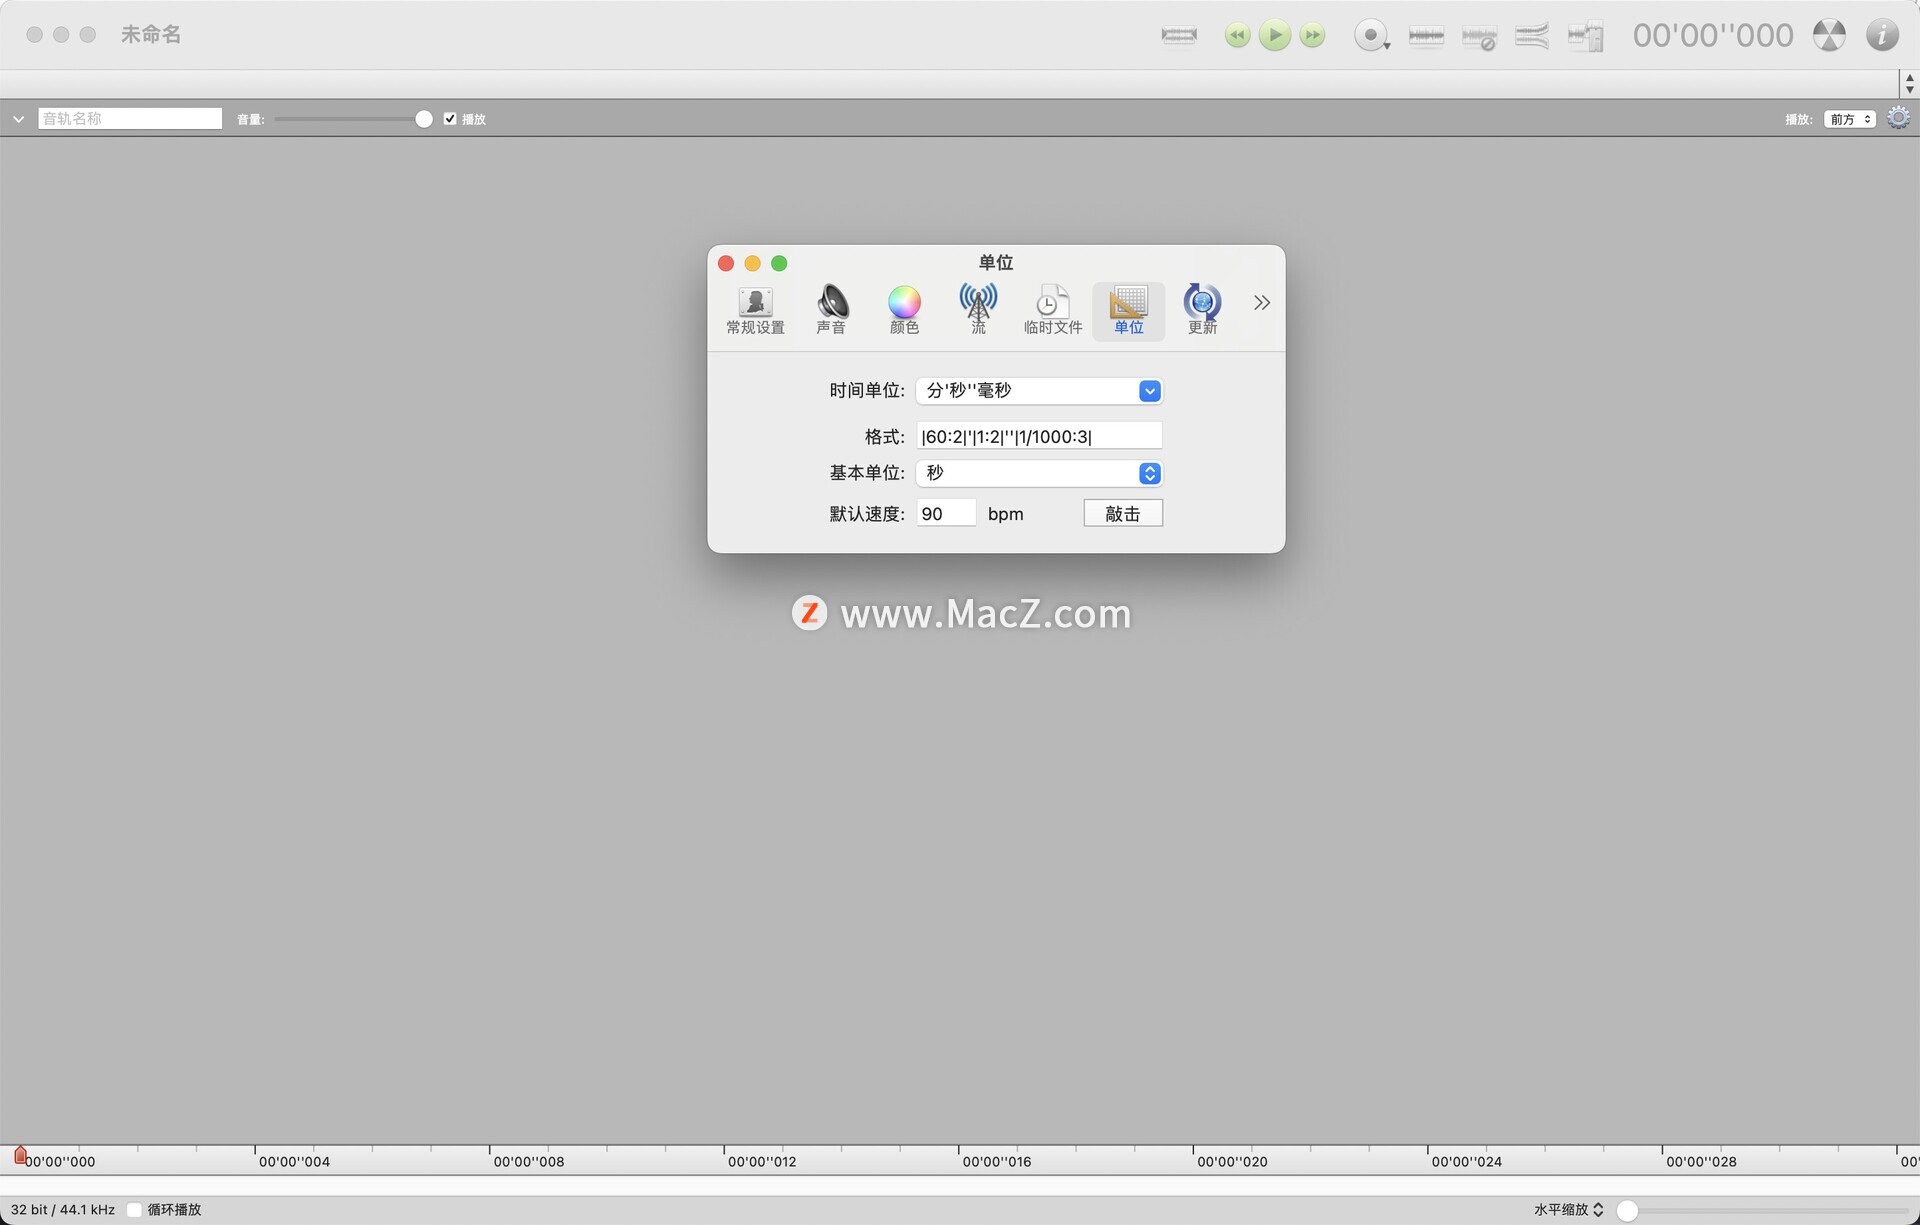This screenshot has width=1920, height=1225.
Task: Open the track settings gear icon
Action: [x=1898, y=118]
